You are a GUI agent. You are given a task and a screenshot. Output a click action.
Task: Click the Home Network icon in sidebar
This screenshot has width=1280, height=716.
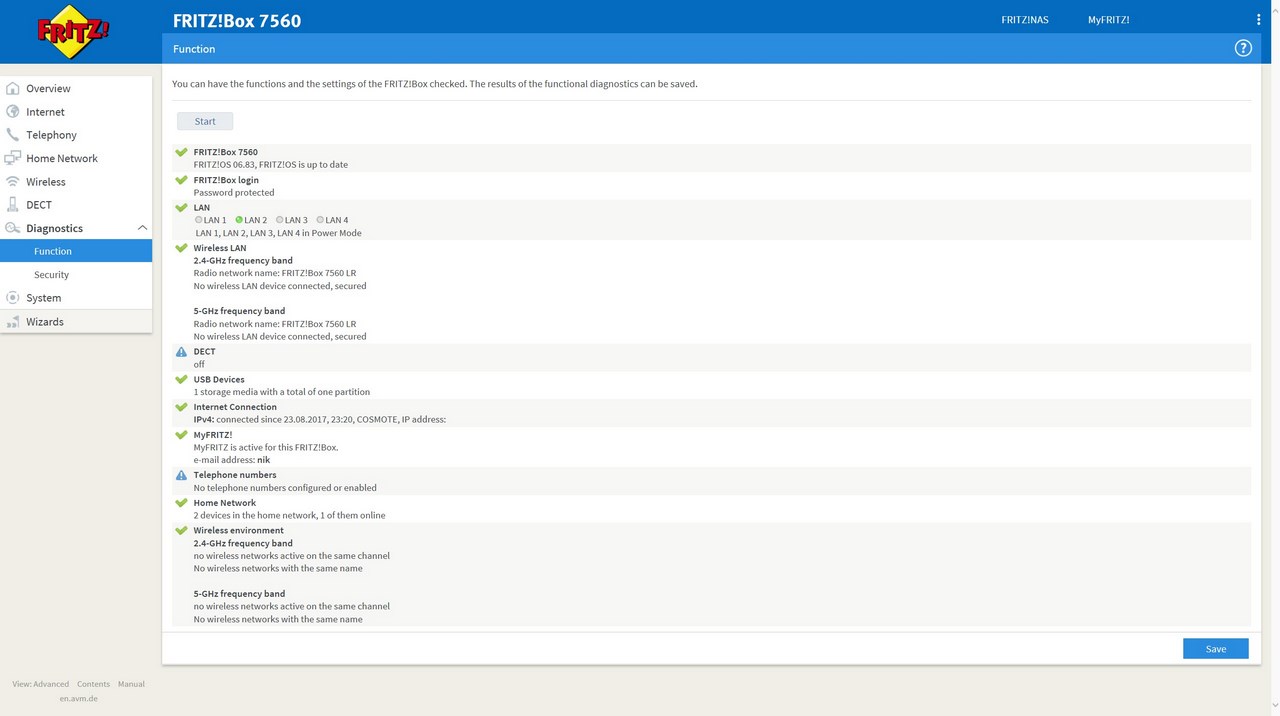(x=13, y=158)
